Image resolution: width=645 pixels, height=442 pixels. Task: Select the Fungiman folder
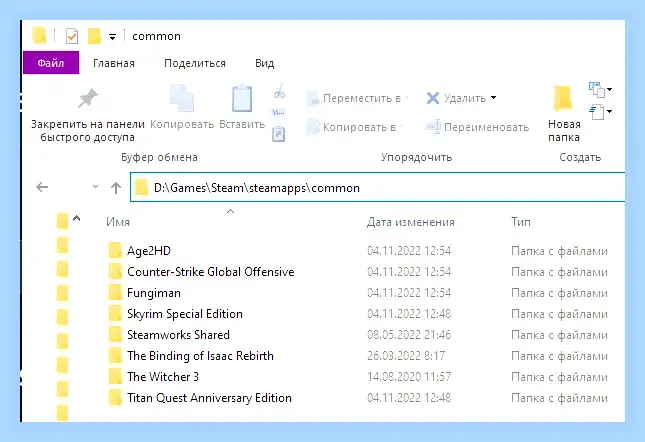[x=154, y=293]
